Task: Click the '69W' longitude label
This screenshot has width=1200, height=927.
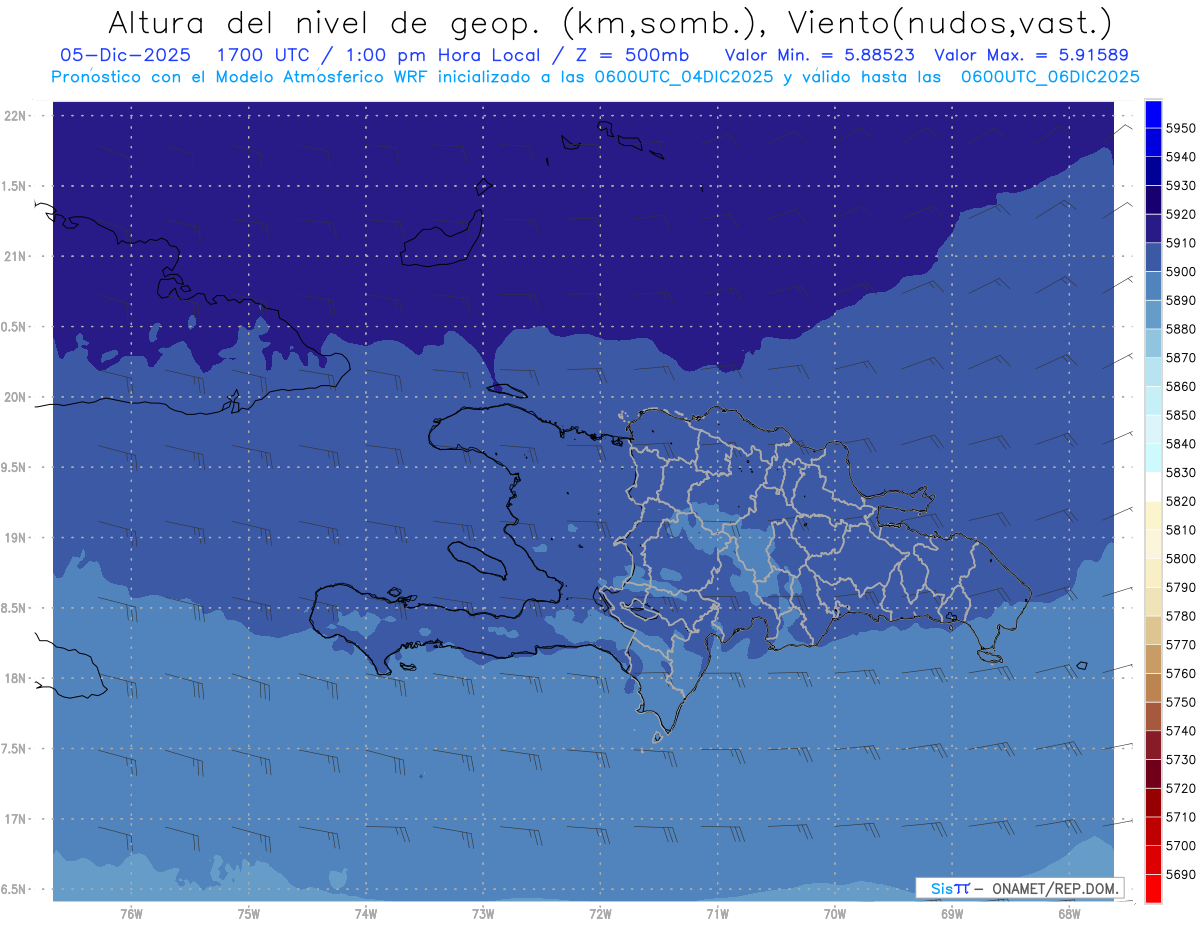Action: click(952, 914)
